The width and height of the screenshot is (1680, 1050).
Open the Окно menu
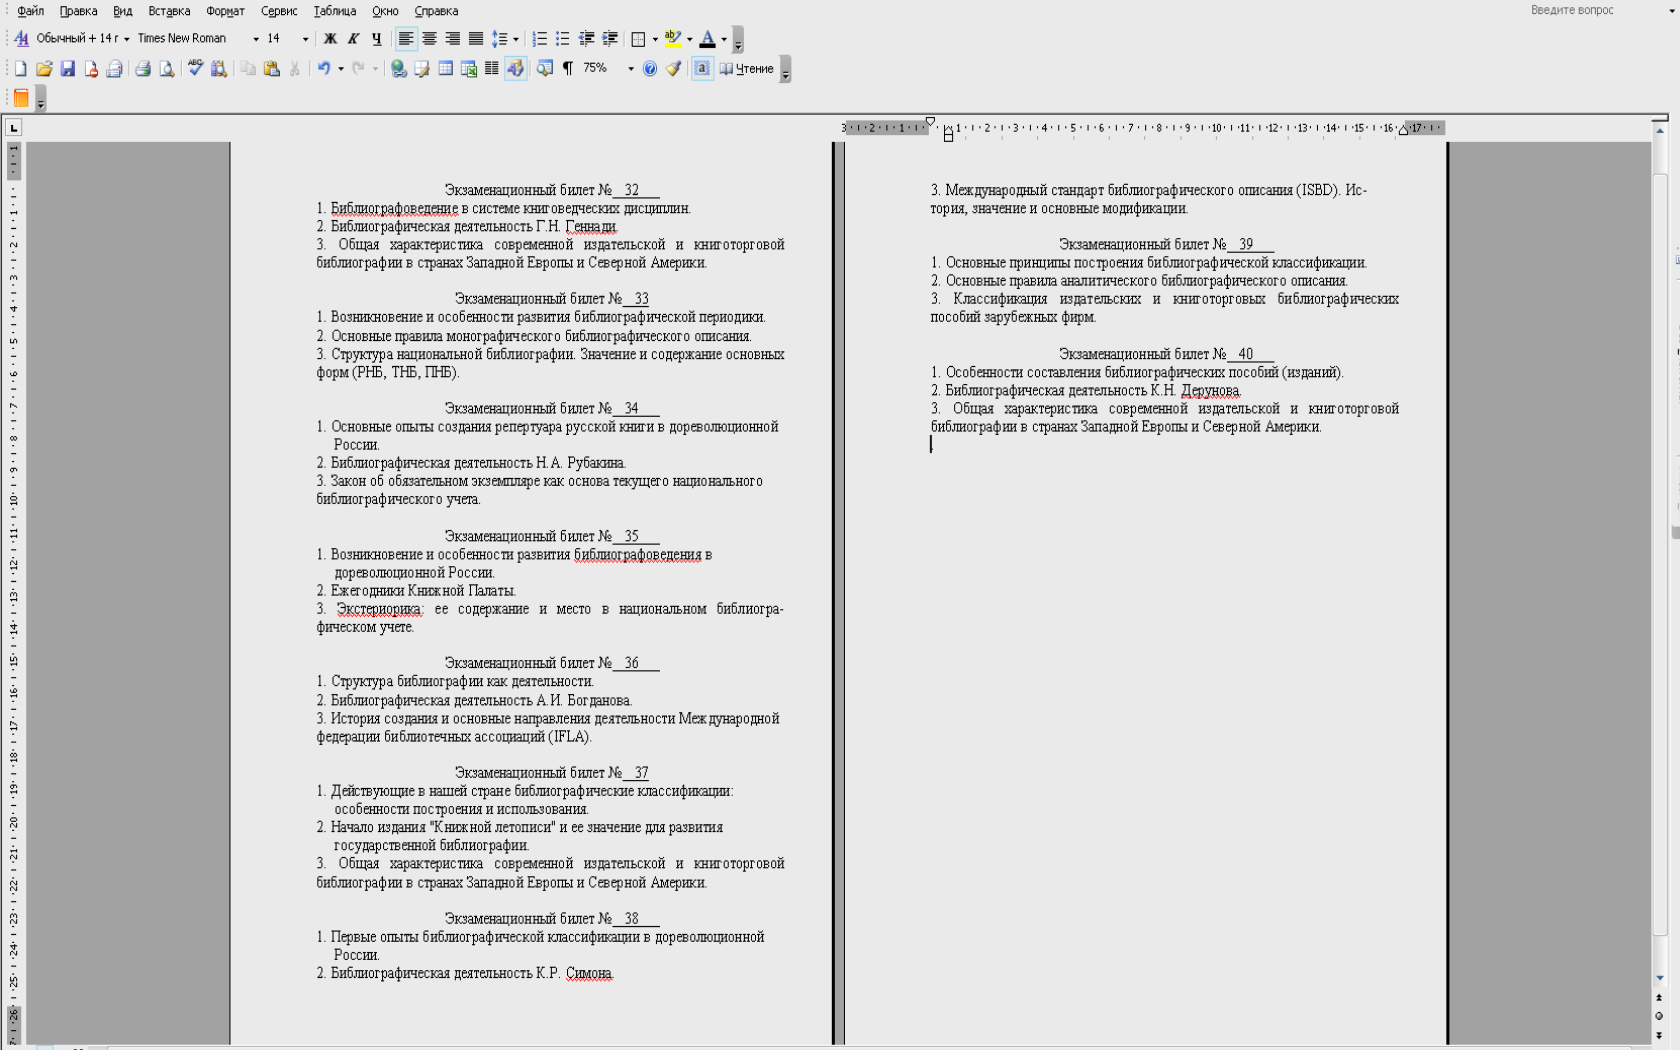[x=385, y=11]
